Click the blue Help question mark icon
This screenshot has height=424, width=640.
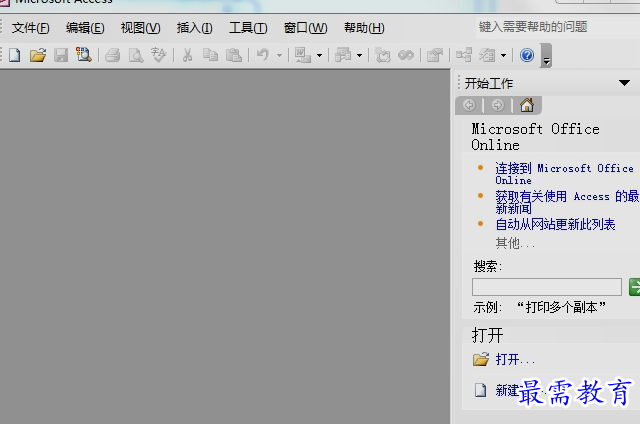pyautogui.click(x=527, y=55)
